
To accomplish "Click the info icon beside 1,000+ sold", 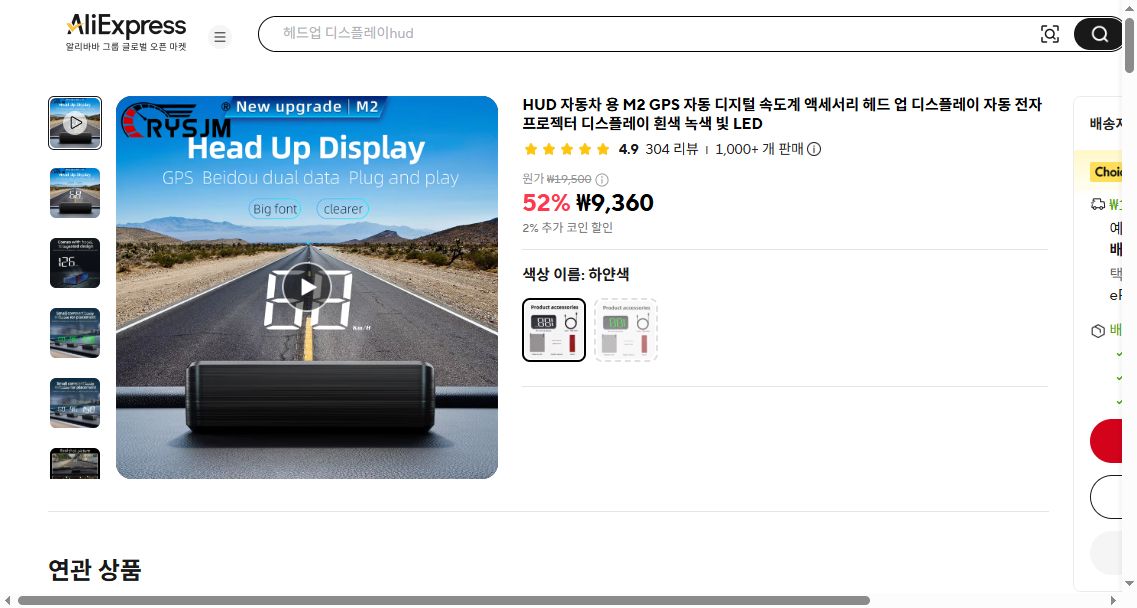I will pos(814,149).
